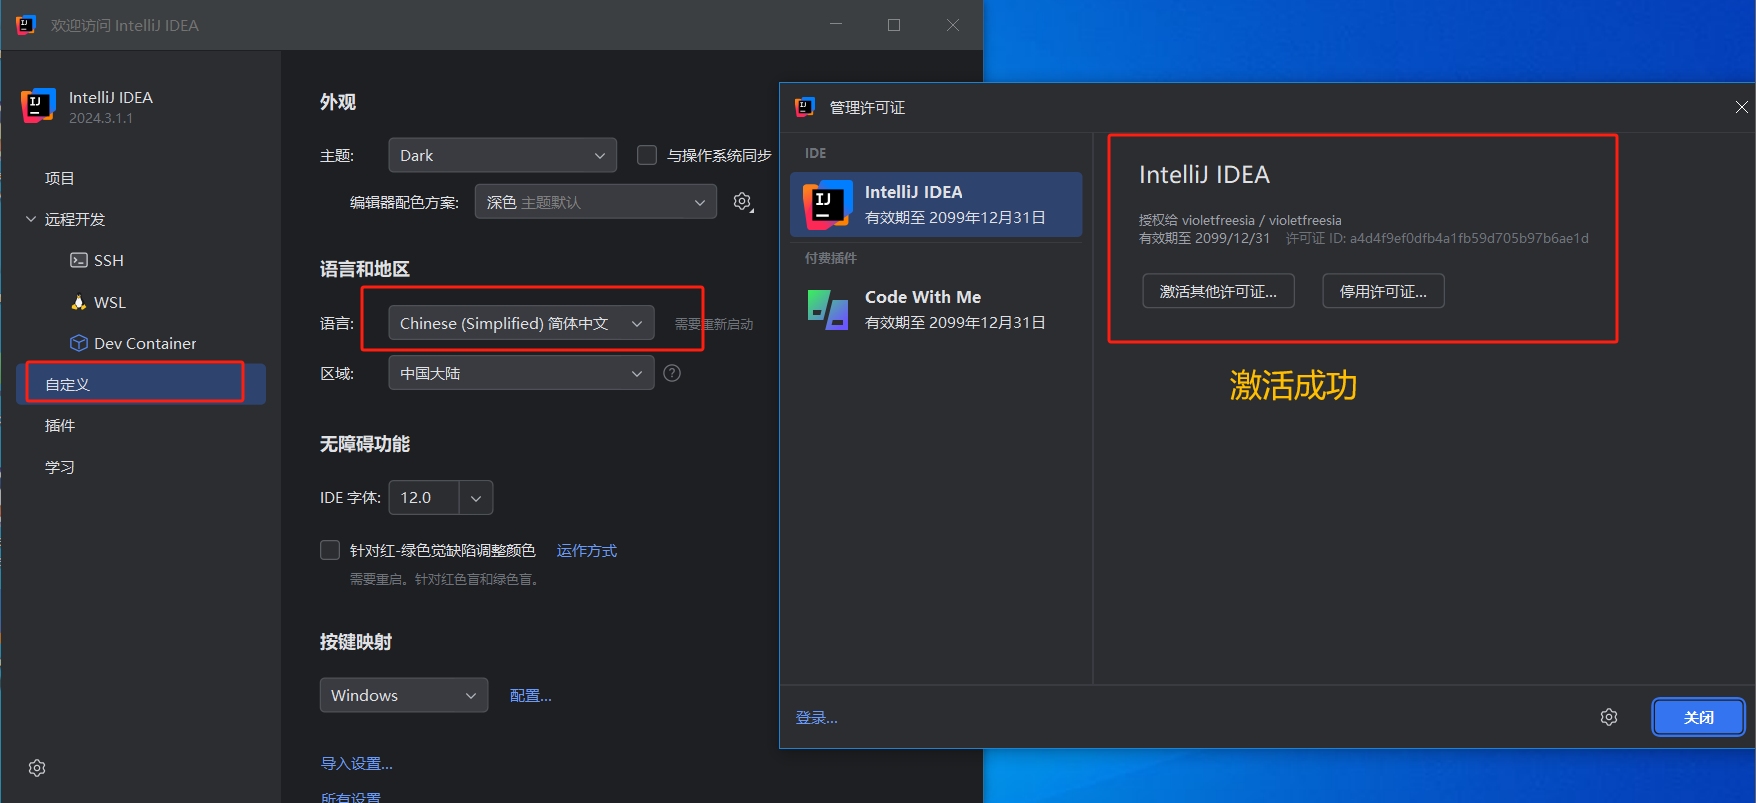Open the 运作方式 link
Viewport: 1756px width, 803px height.
pyautogui.click(x=587, y=551)
